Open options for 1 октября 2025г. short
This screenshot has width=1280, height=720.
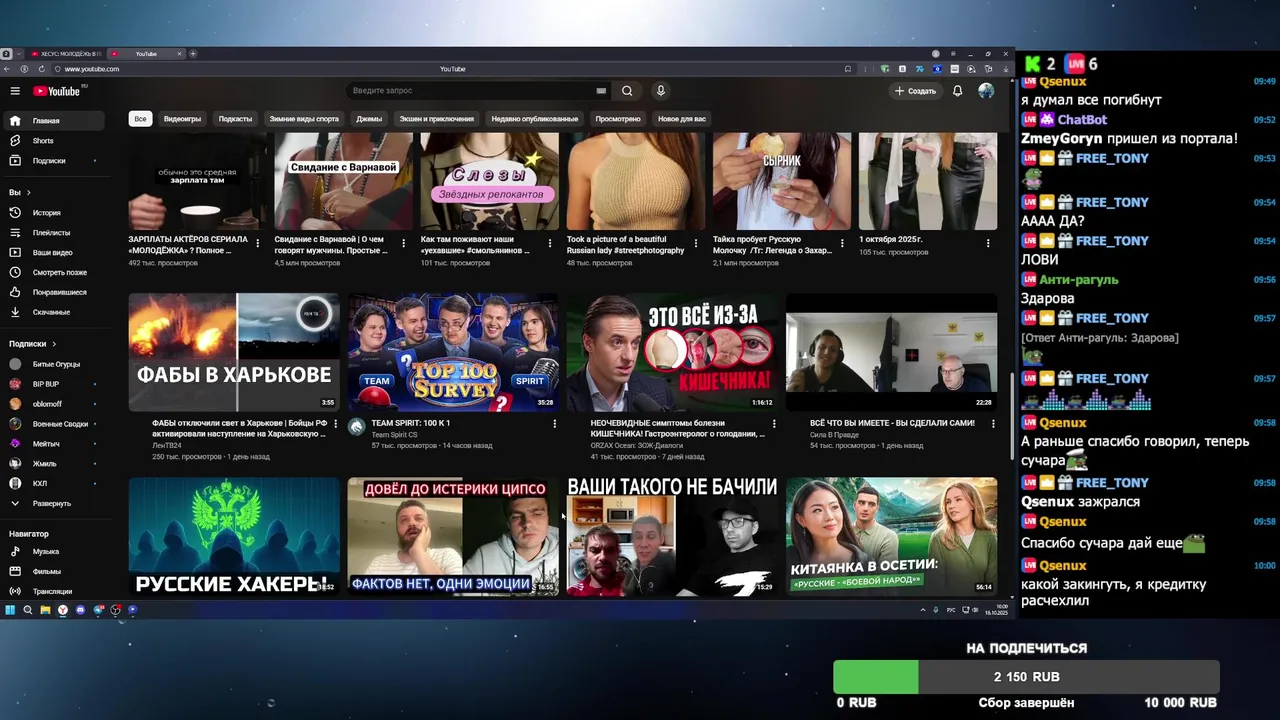click(988, 243)
